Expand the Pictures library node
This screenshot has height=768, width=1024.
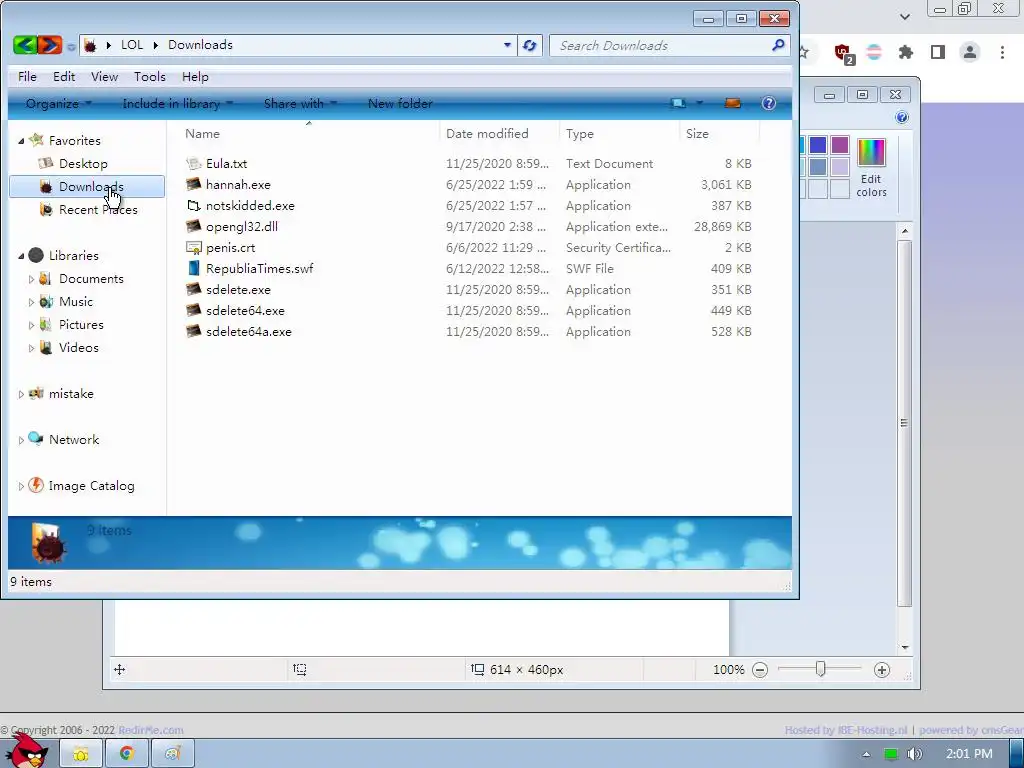(31, 325)
